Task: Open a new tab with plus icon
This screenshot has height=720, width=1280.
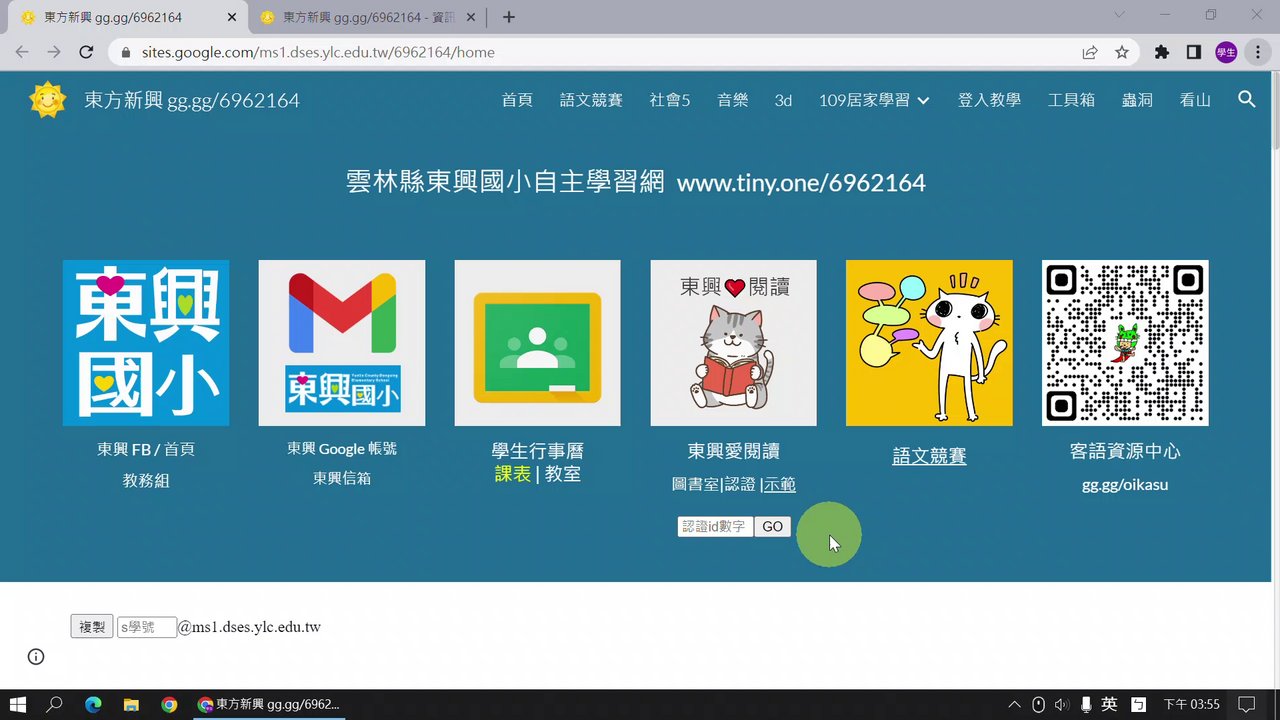Action: pyautogui.click(x=509, y=17)
